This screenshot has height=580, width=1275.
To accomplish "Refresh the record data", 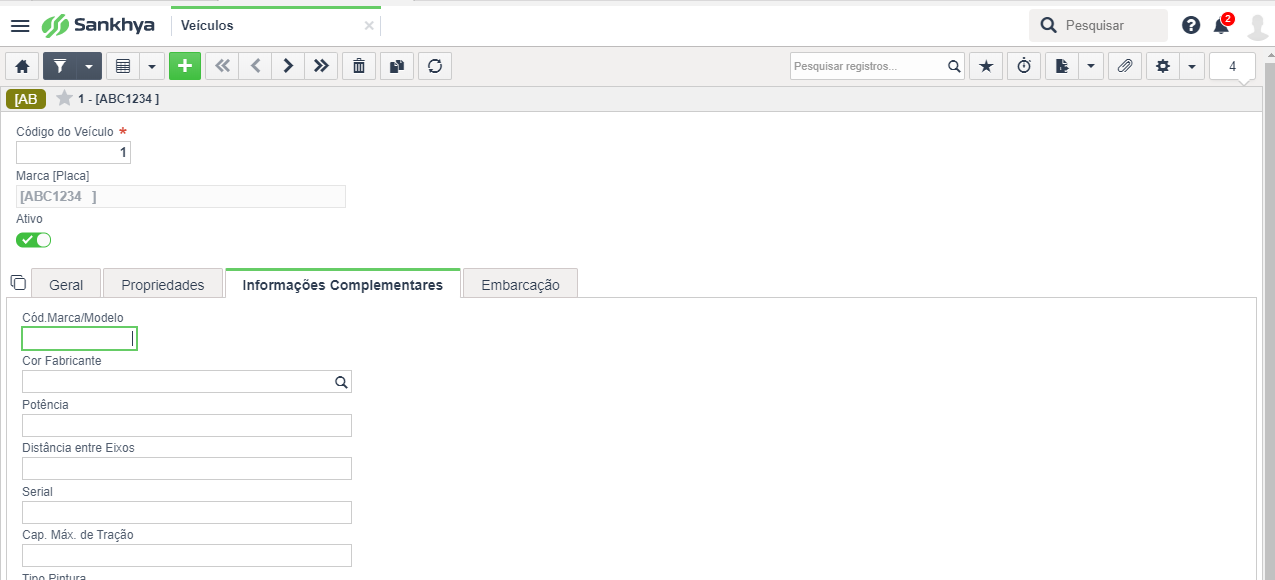I will point(435,66).
